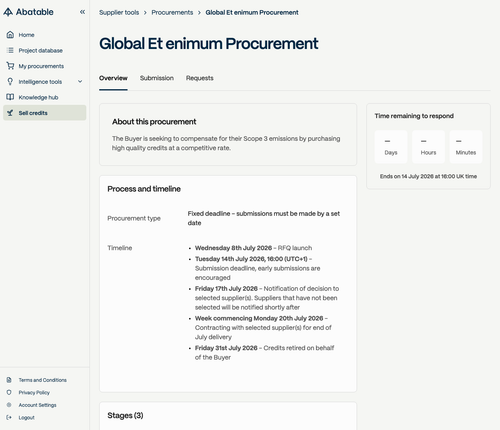
Task: Click the Days countdown box
Action: click(x=391, y=147)
